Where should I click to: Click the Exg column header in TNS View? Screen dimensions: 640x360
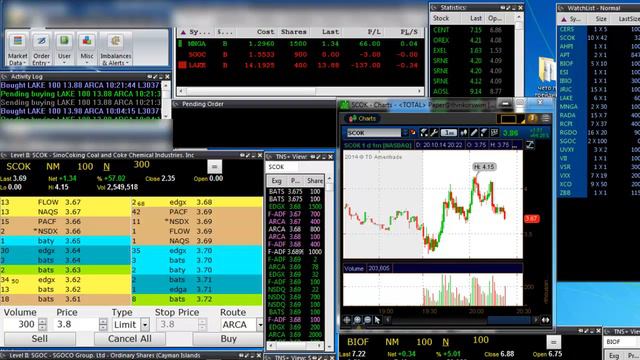tap(276, 180)
